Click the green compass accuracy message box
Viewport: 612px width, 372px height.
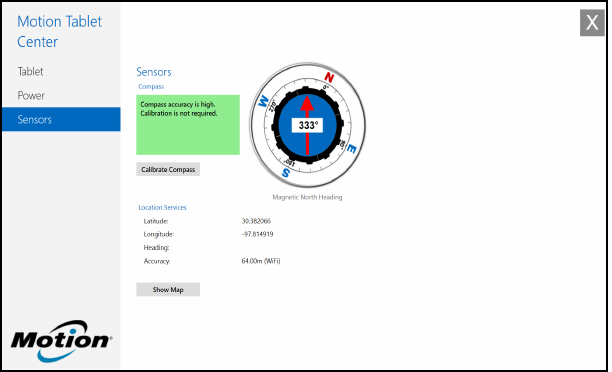(x=188, y=125)
